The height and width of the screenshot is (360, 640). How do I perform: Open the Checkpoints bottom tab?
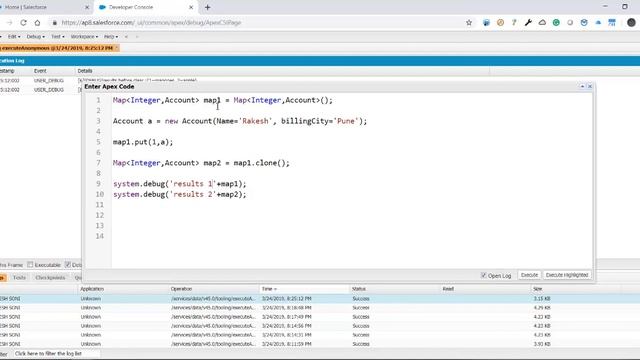(x=50, y=278)
